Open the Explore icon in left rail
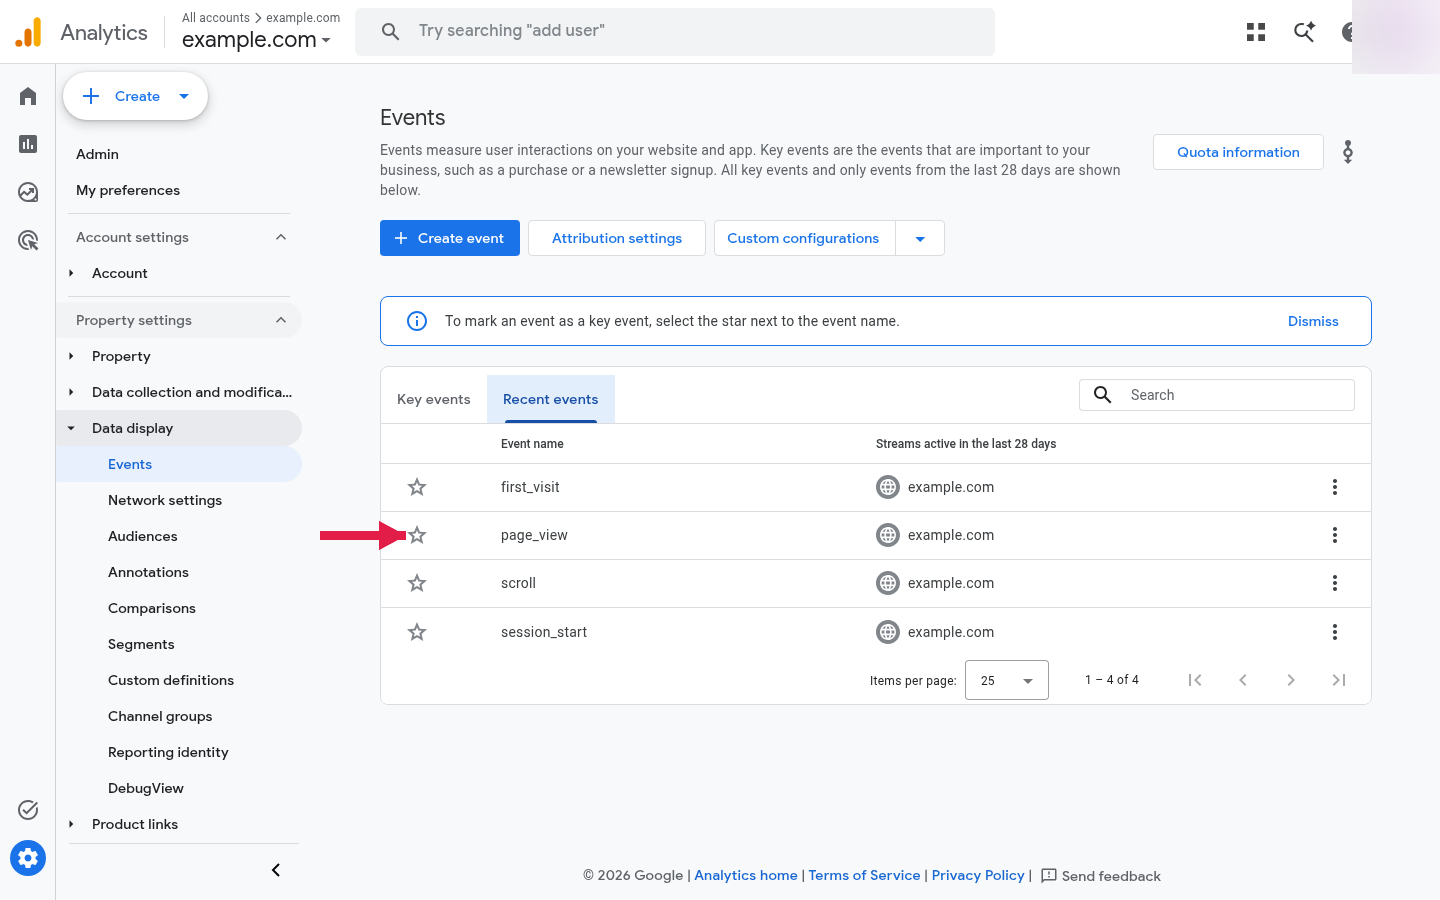 [x=28, y=192]
